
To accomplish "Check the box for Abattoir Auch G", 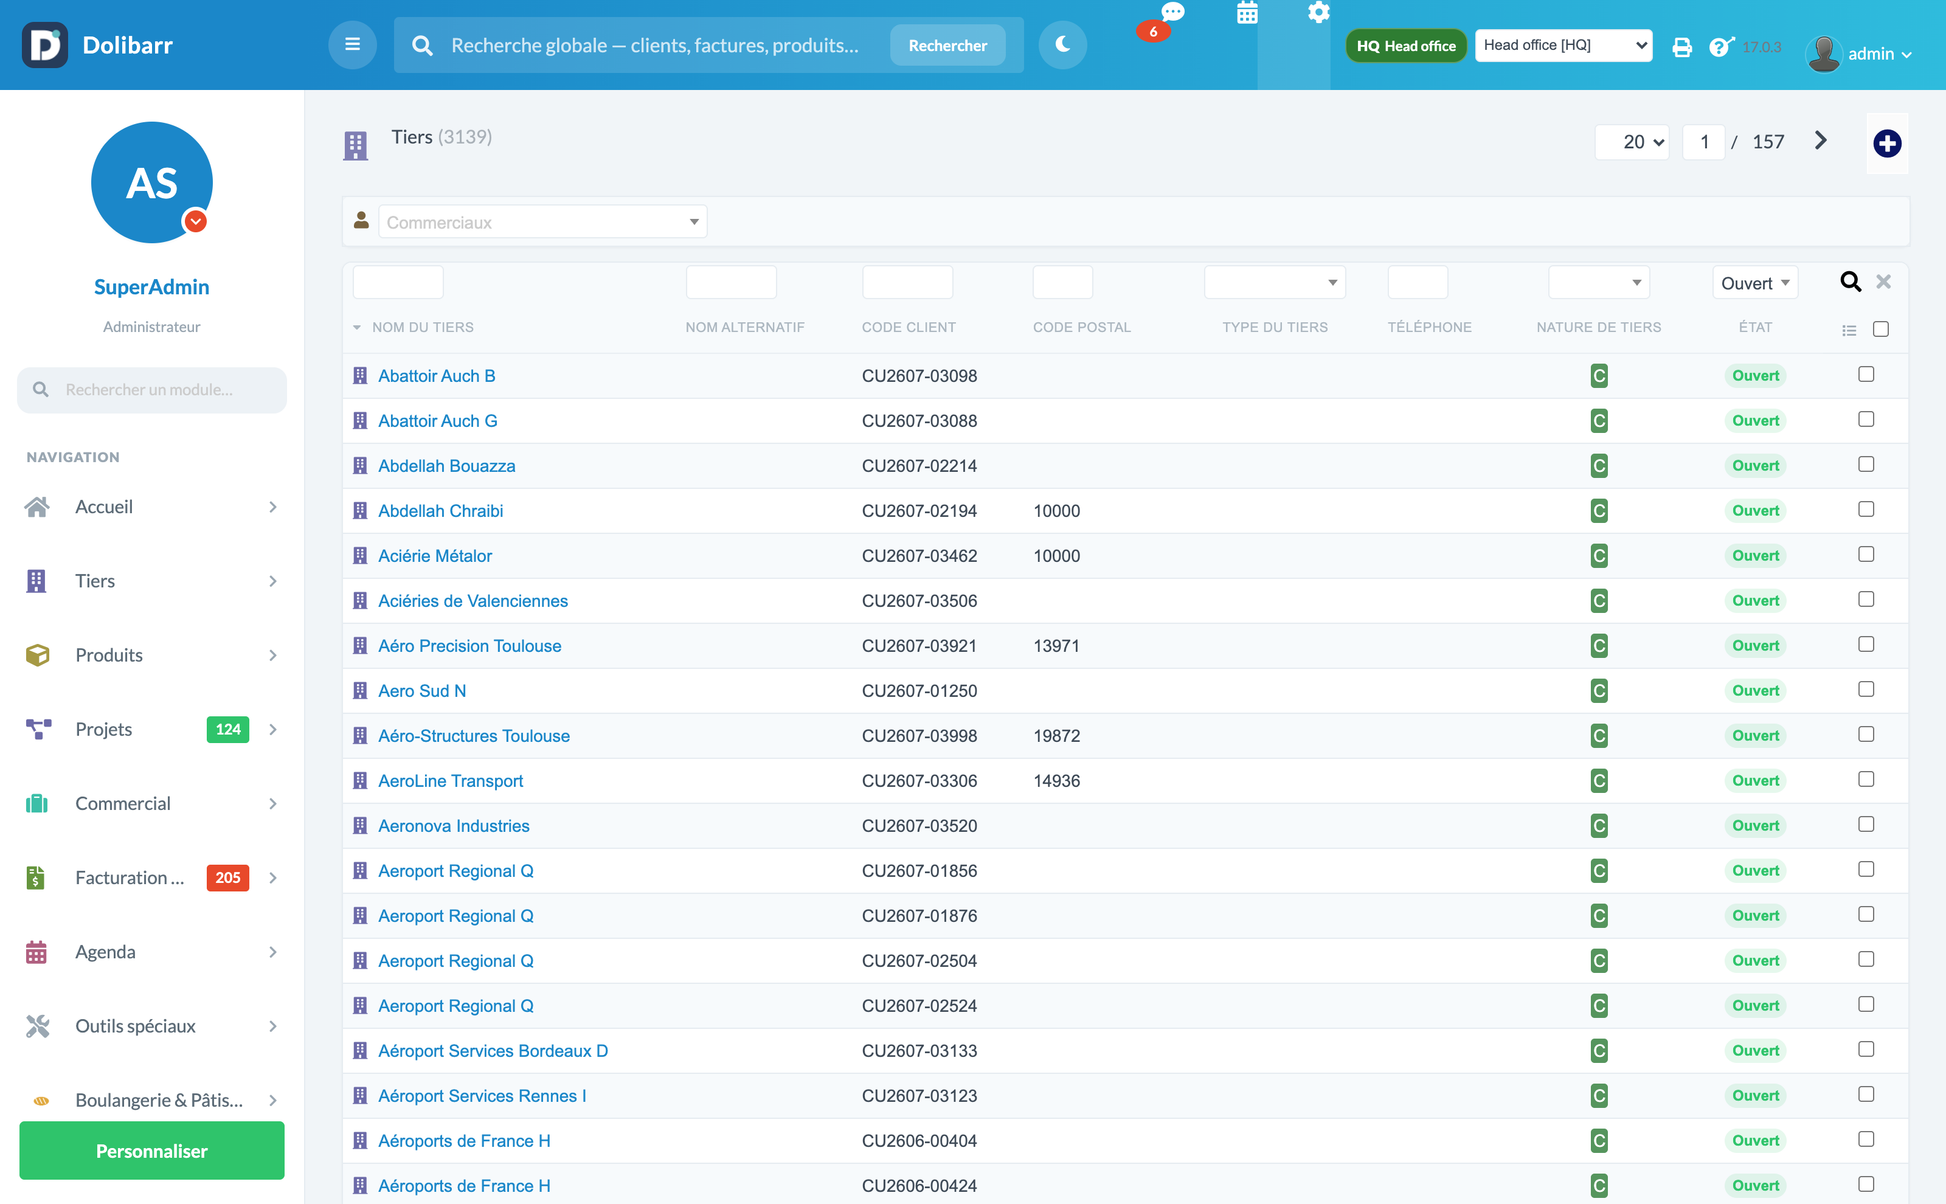I will pyautogui.click(x=1866, y=419).
